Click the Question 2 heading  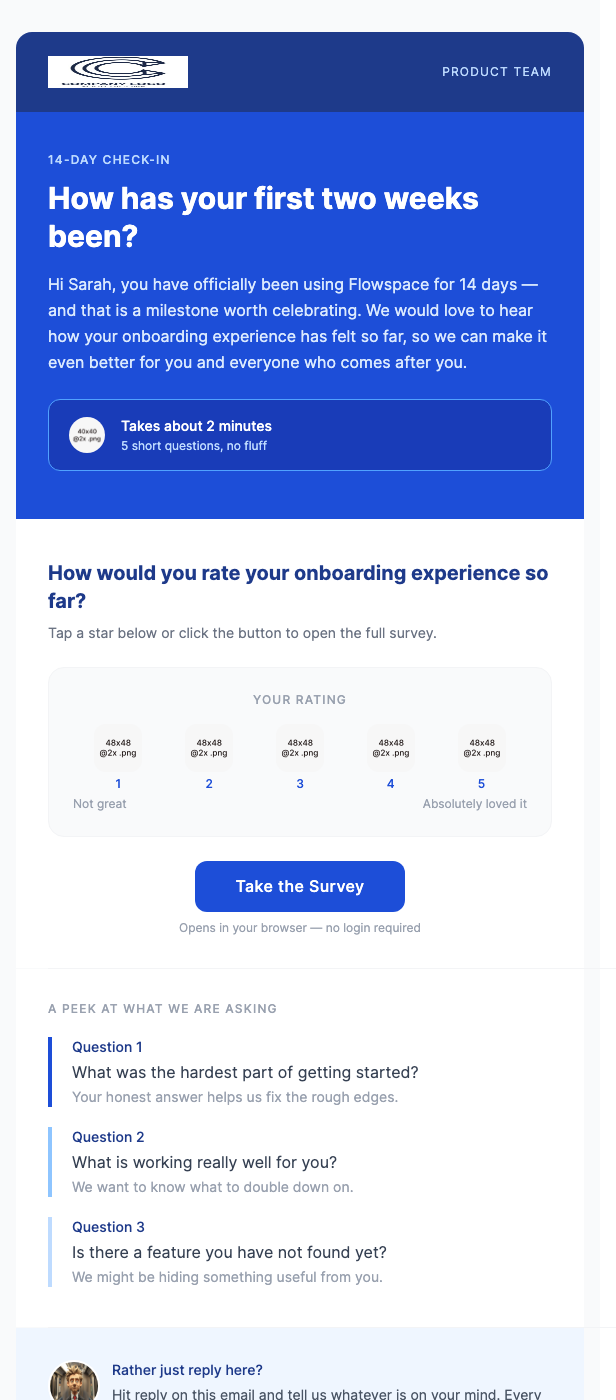point(108,1137)
